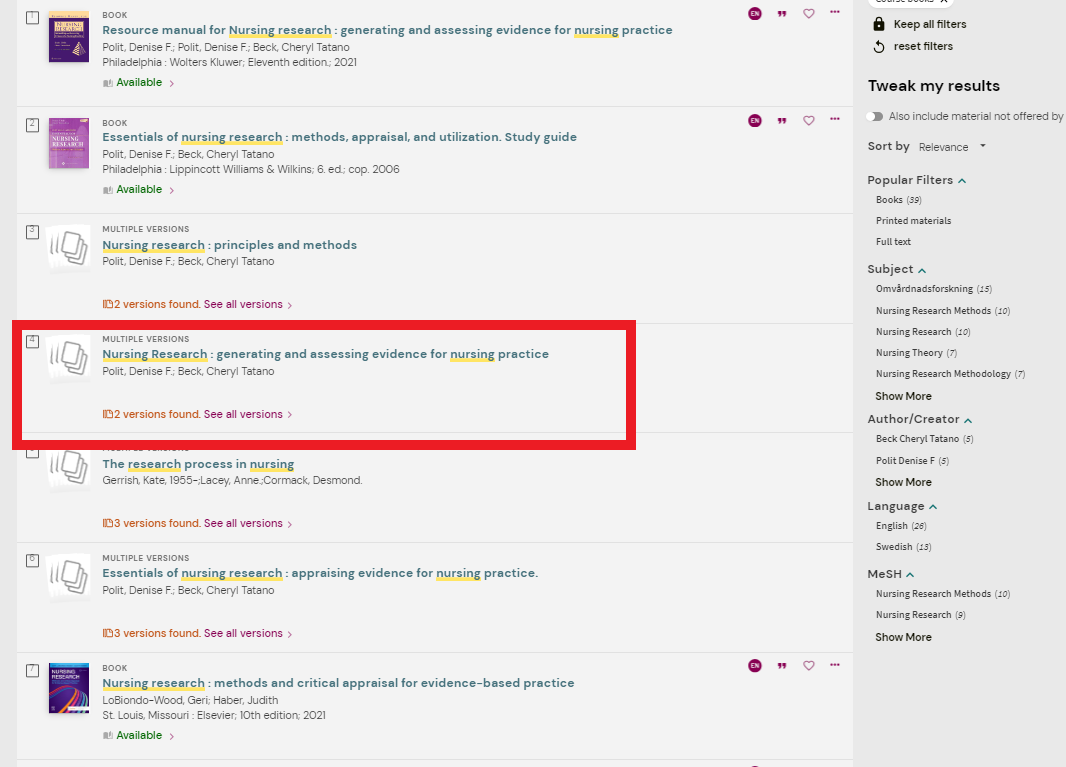Check Available status for Resource manual book

click(x=139, y=82)
